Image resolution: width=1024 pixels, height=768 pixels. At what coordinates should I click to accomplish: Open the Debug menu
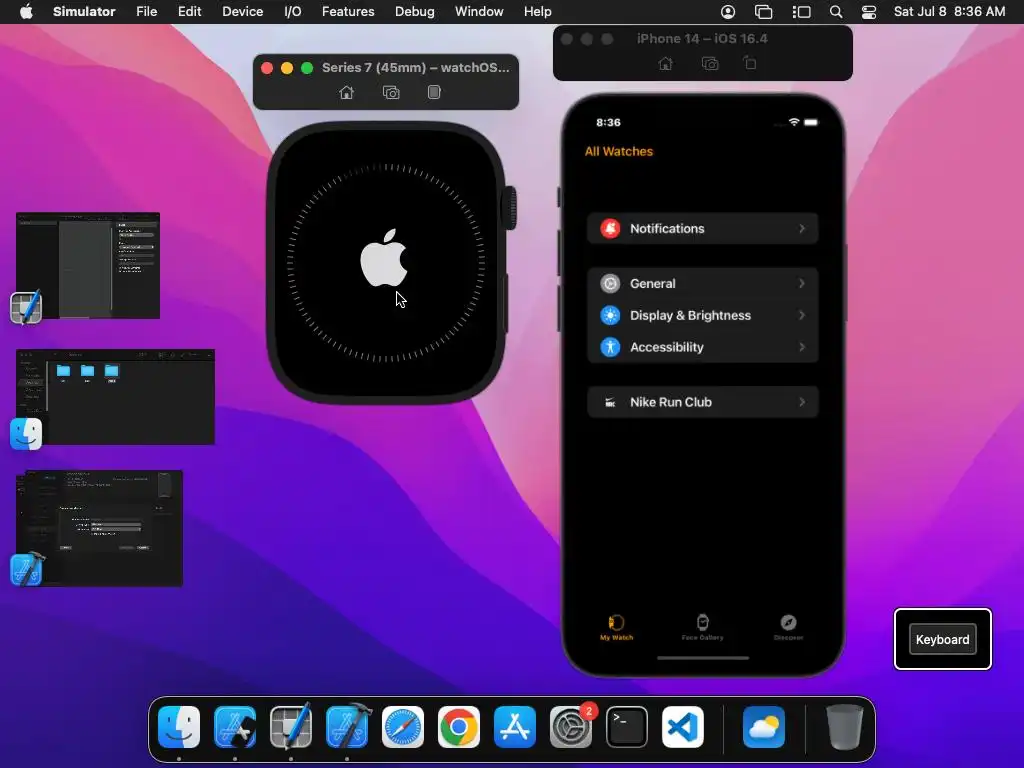pyautogui.click(x=415, y=12)
